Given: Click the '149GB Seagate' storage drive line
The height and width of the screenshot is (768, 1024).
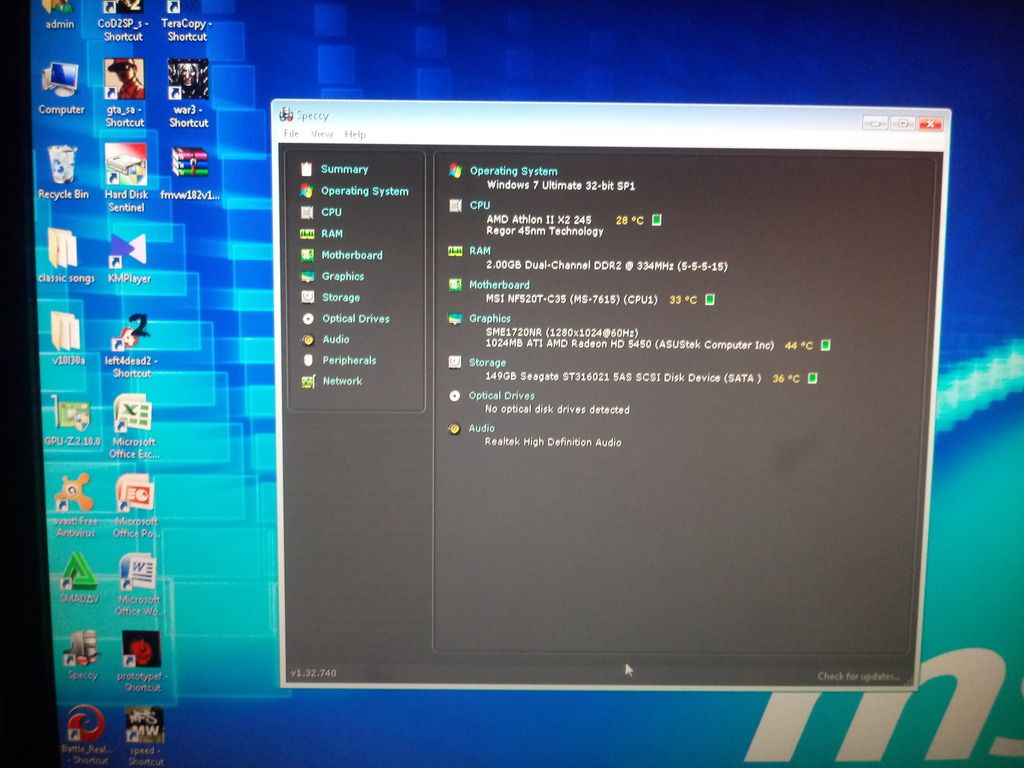Looking at the screenshot, I should coord(623,377).
